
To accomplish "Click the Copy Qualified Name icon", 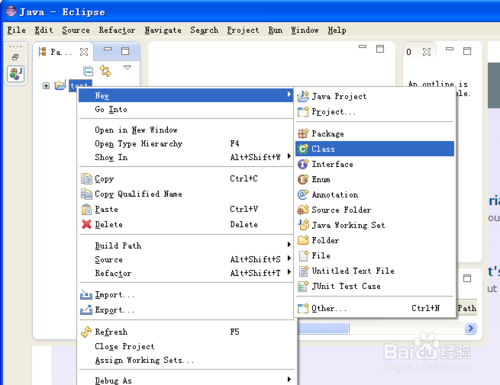I will click(86, 194).
